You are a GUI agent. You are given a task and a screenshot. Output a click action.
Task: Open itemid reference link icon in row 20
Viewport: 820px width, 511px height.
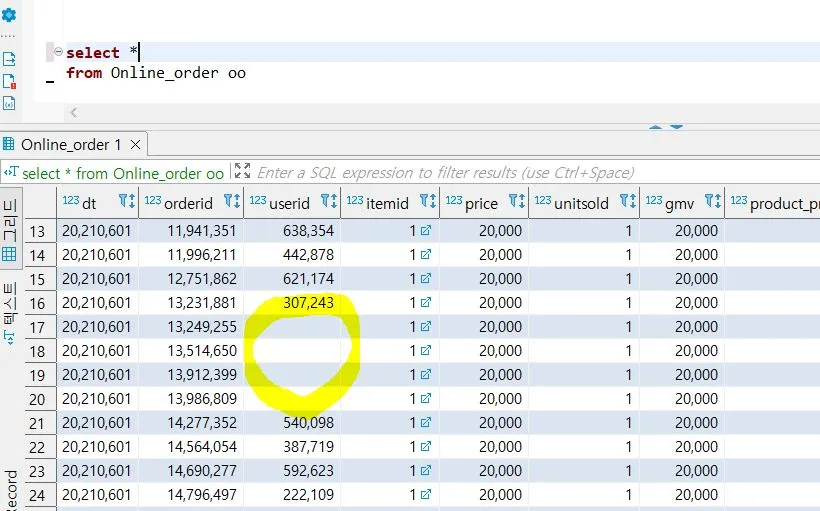tap(426, 399)
